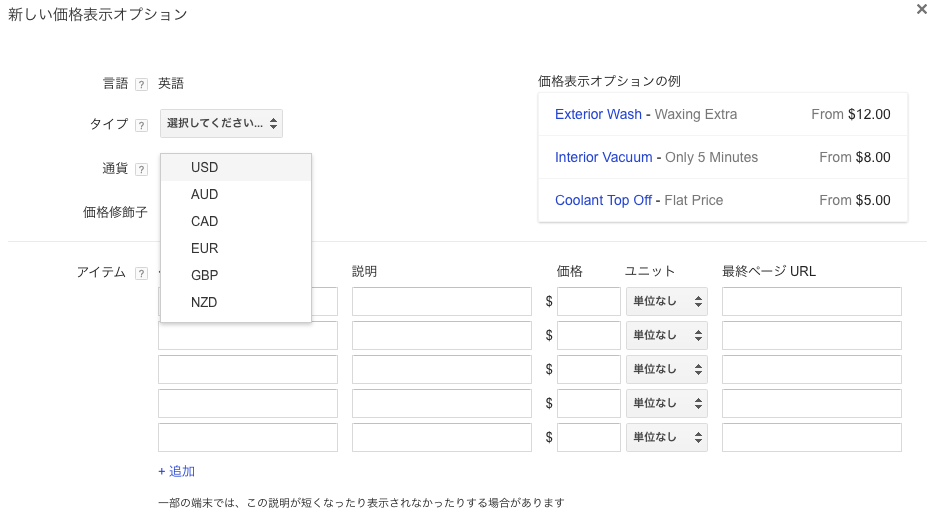The width and height of the screenshot is (934, 514).
Task: Open the タイプ dropdown 選択してください
Action: [221, 123]
